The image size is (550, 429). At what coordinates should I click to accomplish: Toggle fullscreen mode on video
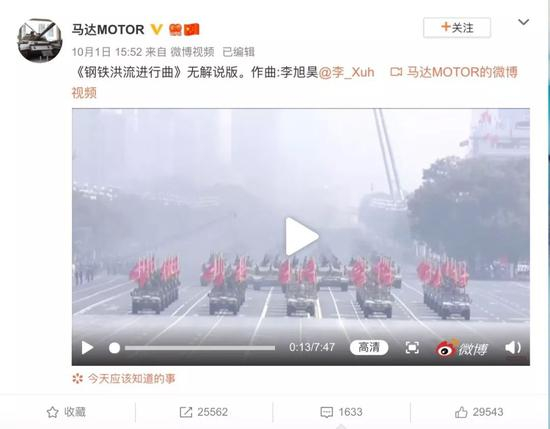click(412, 348)
